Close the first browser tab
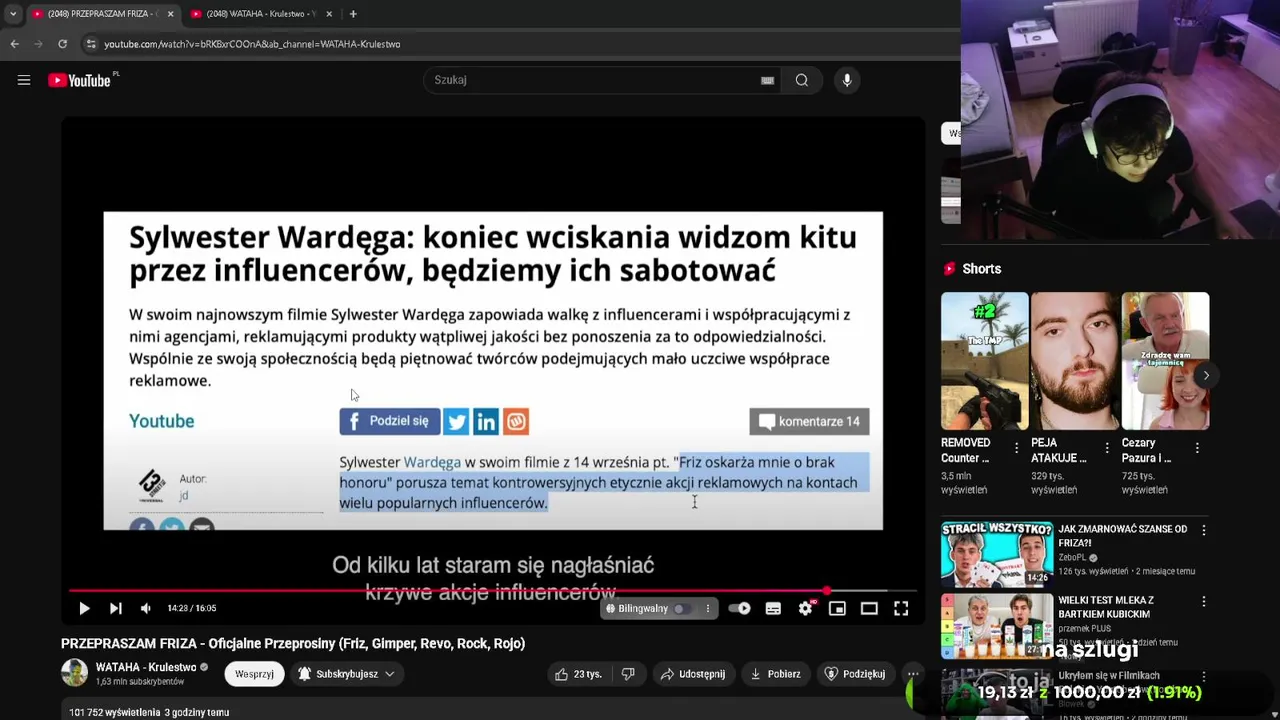The image size is (1280, 720). click(x=170, y=14)
